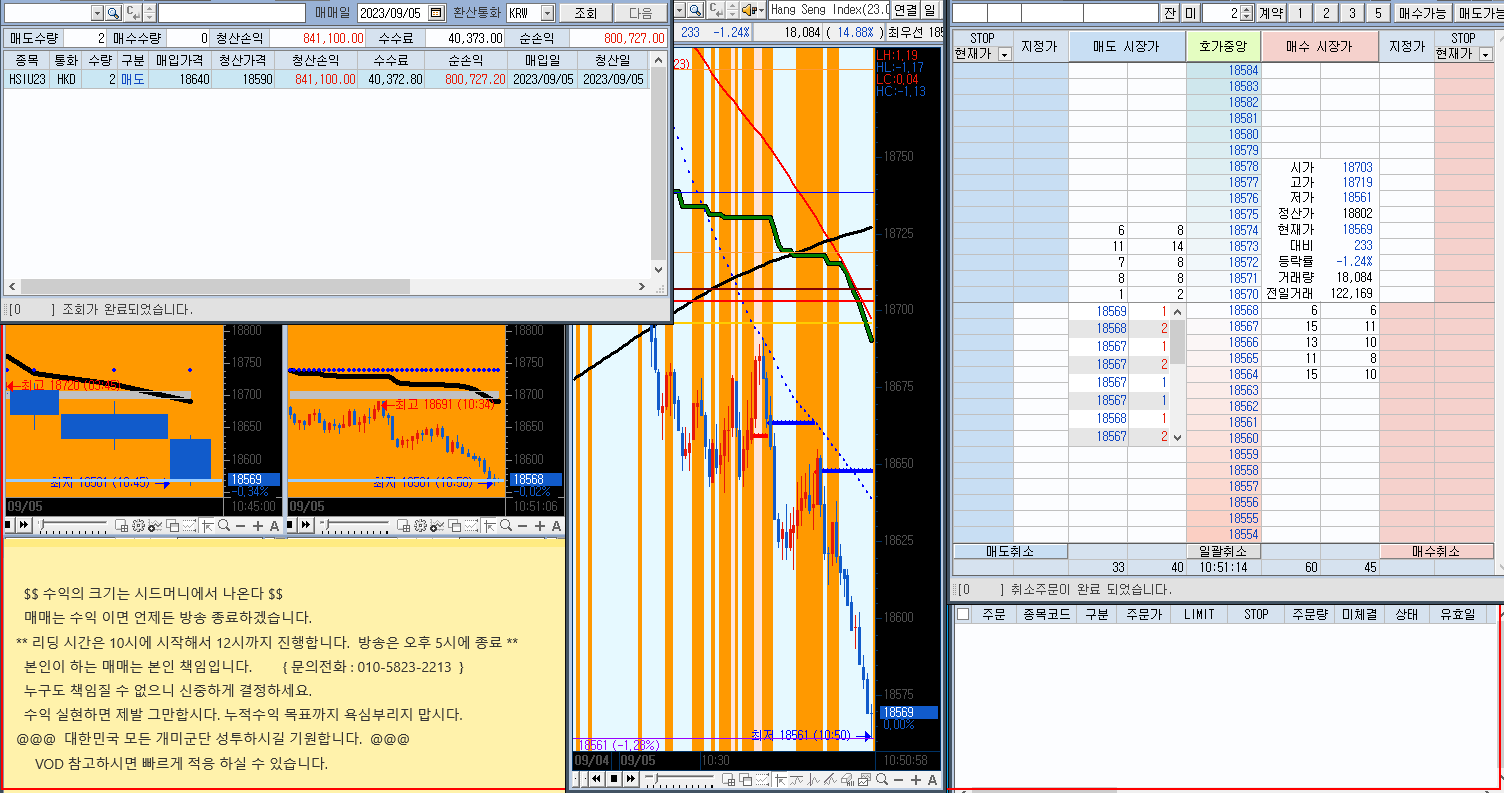Click the 매수취소 cancel-buy button
This screenshot has width=1504, height=793.
1436,552
